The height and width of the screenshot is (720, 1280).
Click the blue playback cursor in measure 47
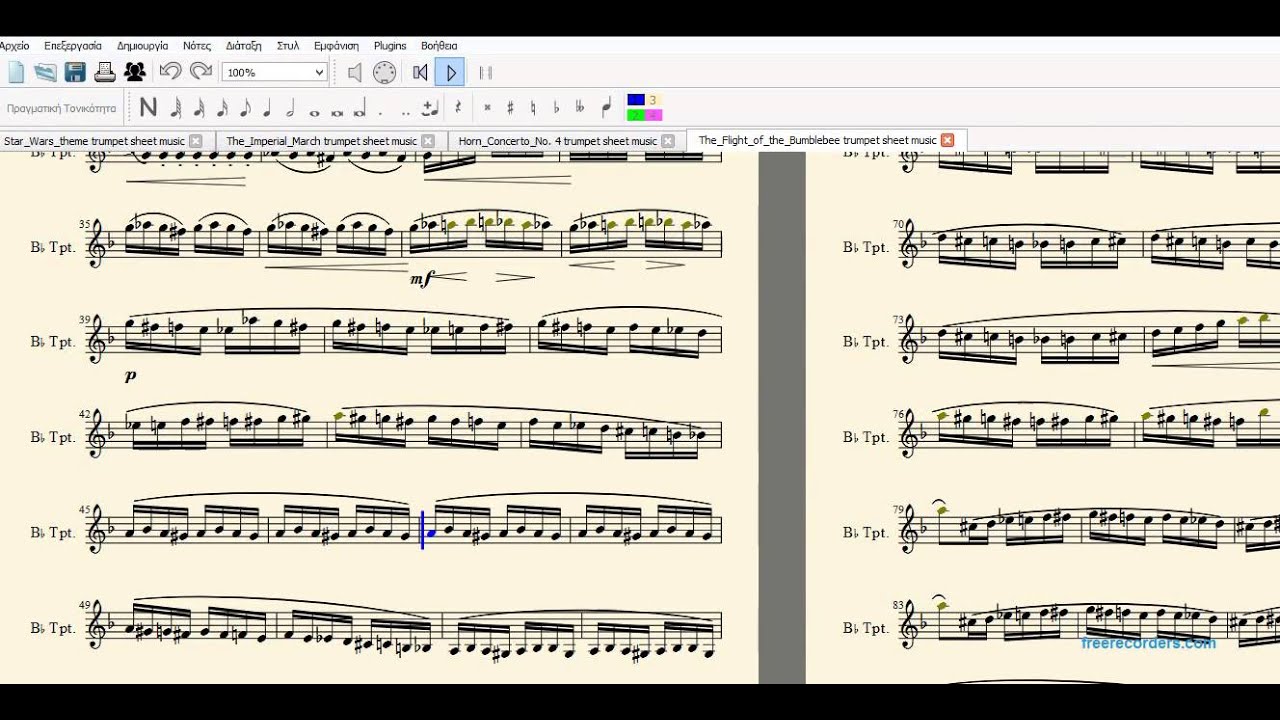pyautogui.click(x=423, y=530)
